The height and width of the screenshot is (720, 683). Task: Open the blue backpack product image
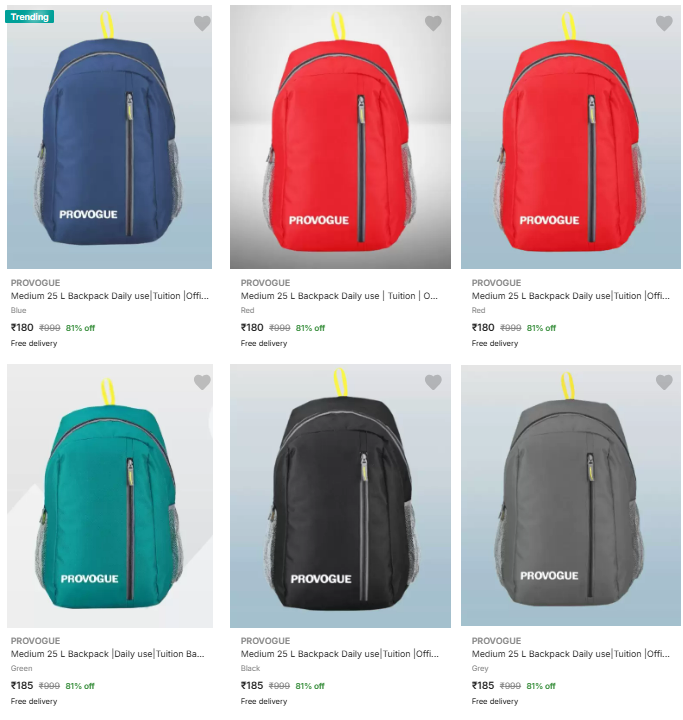(109, 137)
